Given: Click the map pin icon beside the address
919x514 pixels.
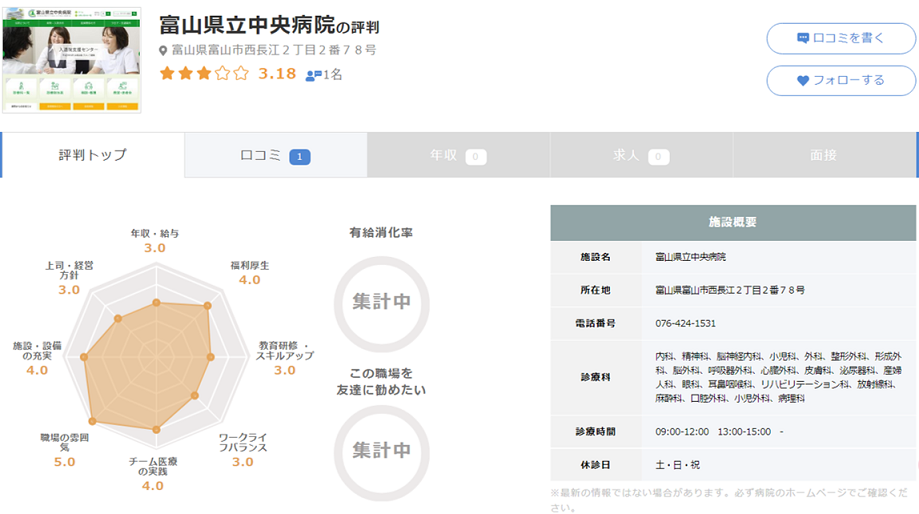Looking at the screenshot, I should click(163, 50).
